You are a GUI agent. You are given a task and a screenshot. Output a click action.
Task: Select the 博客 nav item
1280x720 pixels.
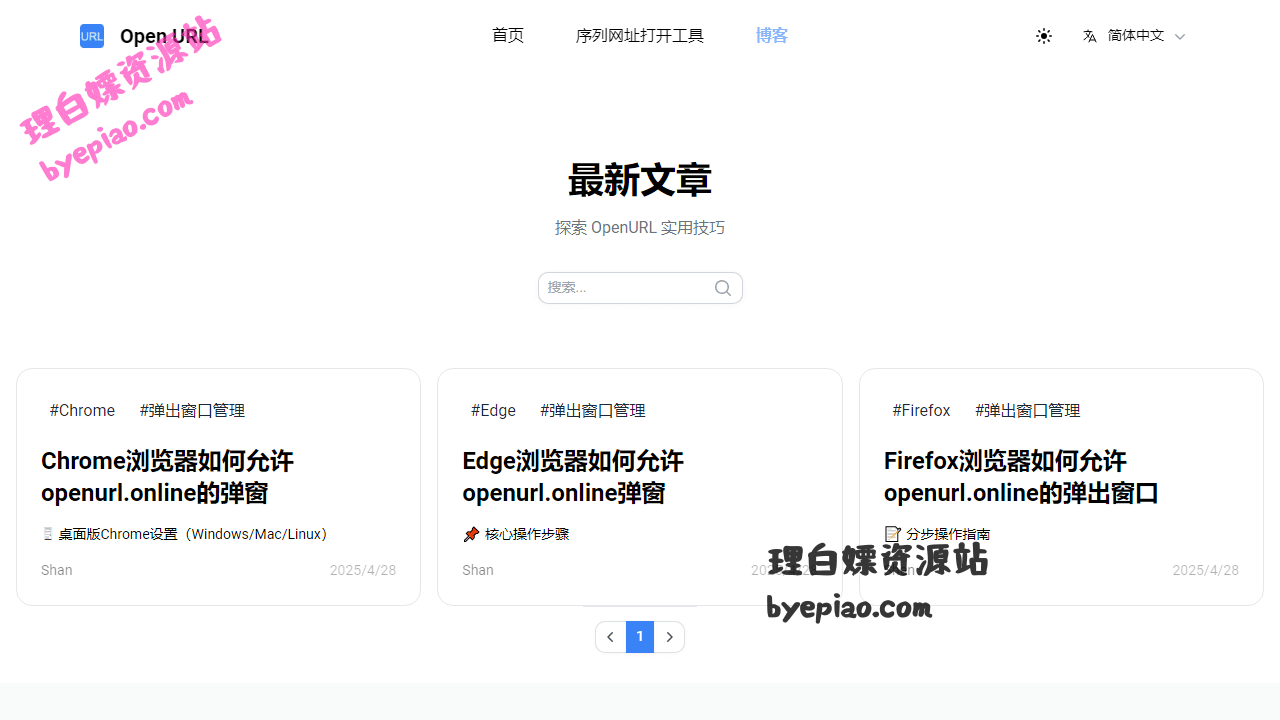(772, 36)
